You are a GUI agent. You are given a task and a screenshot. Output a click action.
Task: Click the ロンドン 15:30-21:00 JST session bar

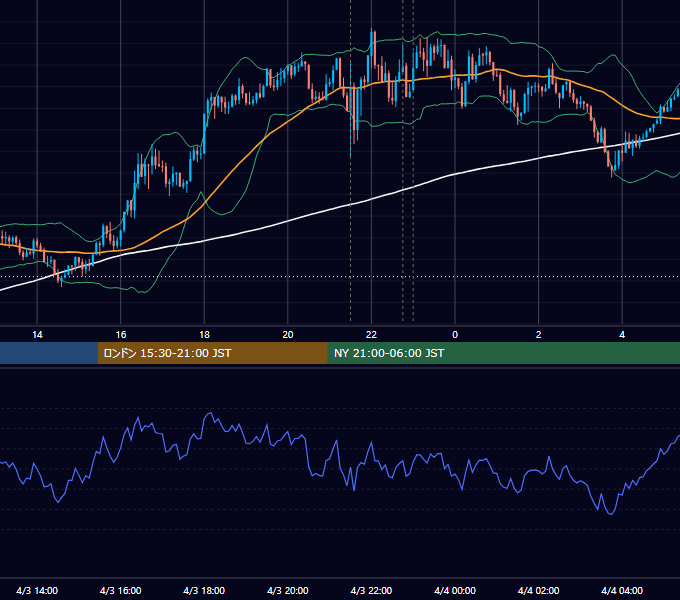(x=212, y=353)
